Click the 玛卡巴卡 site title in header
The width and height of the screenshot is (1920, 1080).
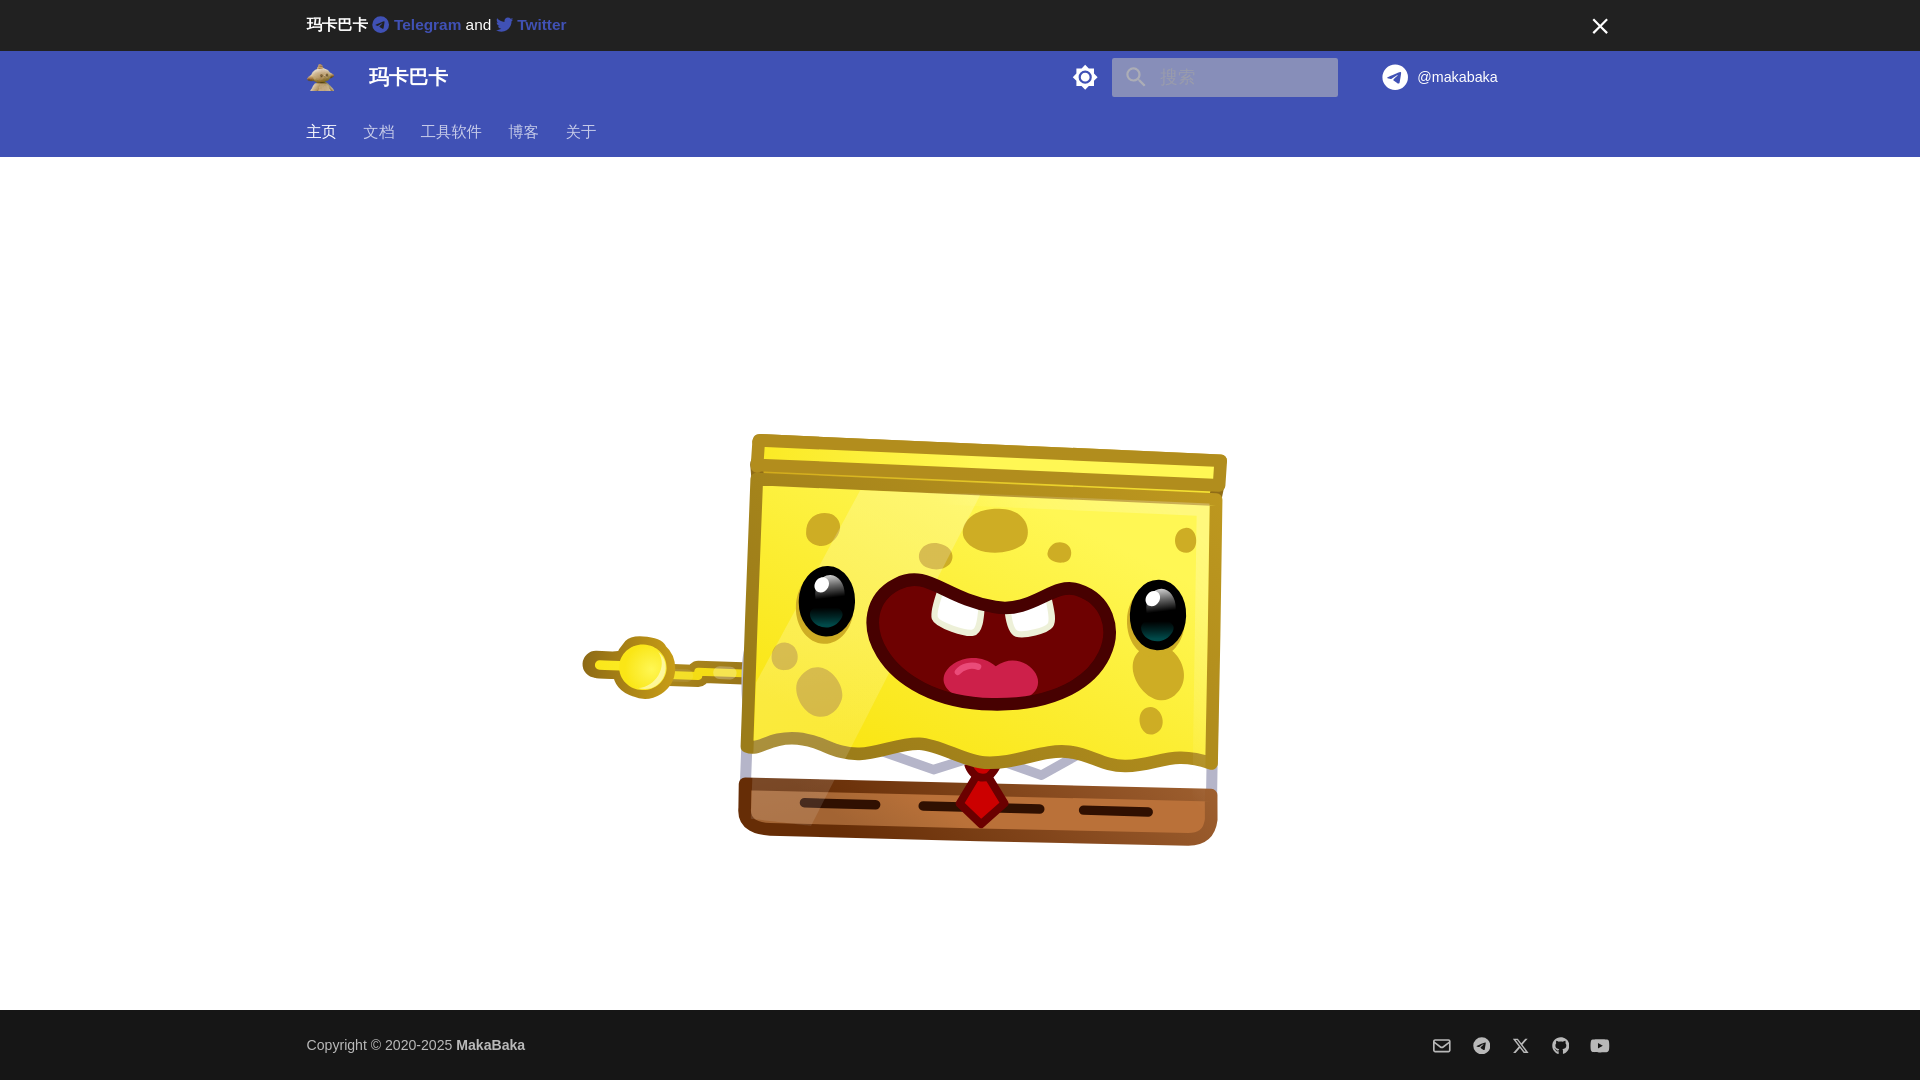click(x=408, y=77)
